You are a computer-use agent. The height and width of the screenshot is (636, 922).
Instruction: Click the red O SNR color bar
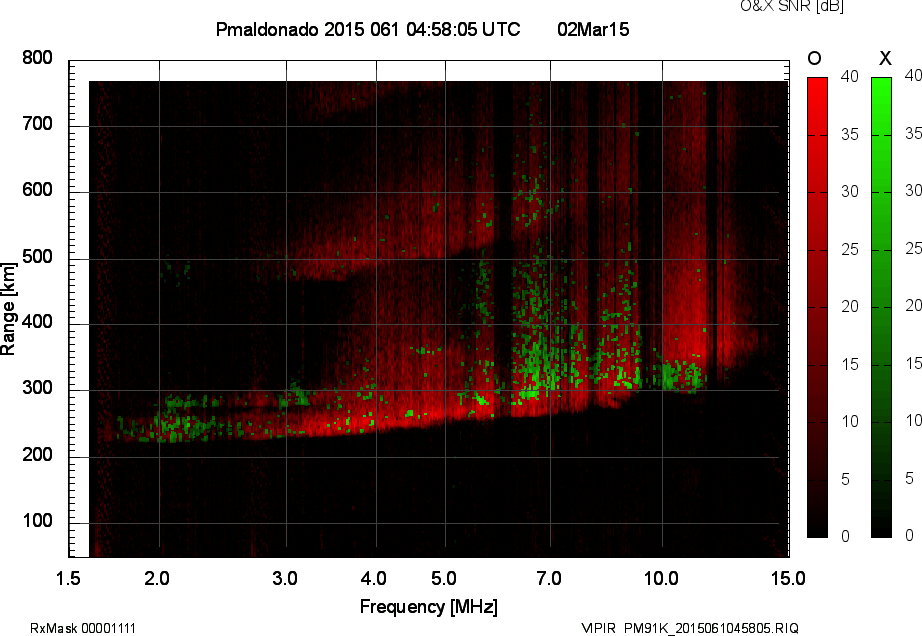(x=817, y=307)
